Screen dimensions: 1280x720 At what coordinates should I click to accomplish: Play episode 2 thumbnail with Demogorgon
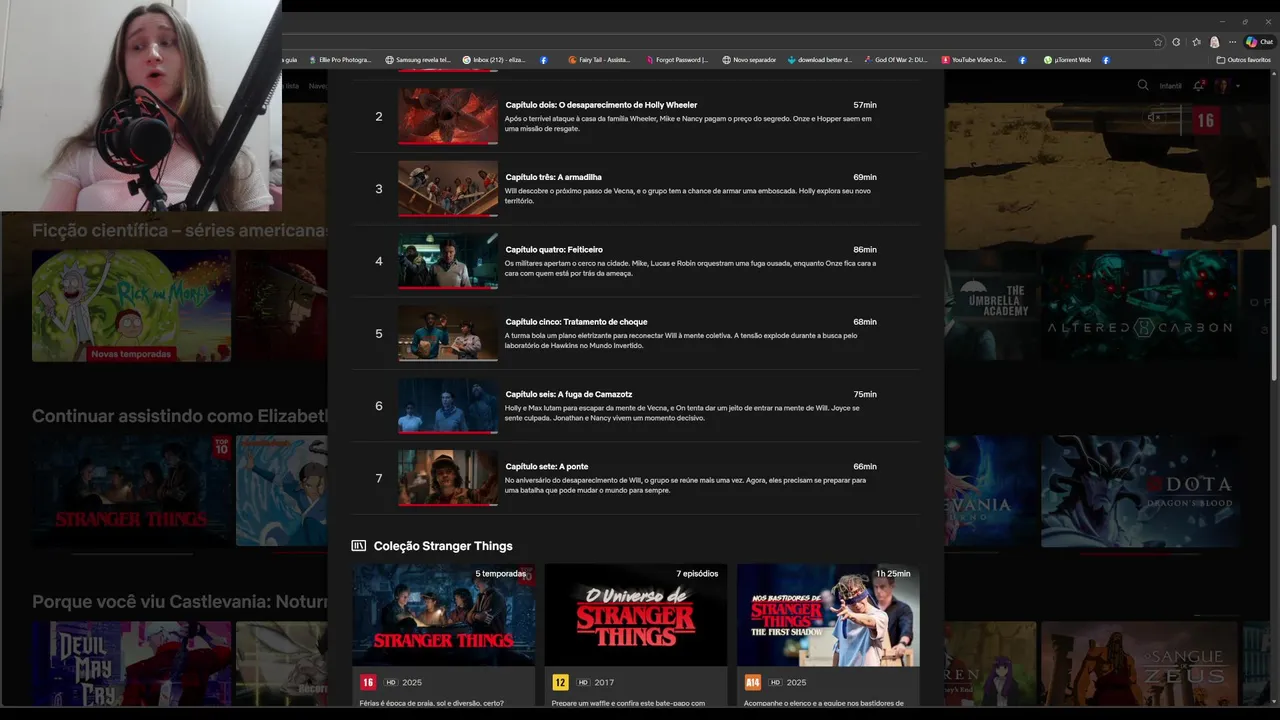[x=448, y=117]
